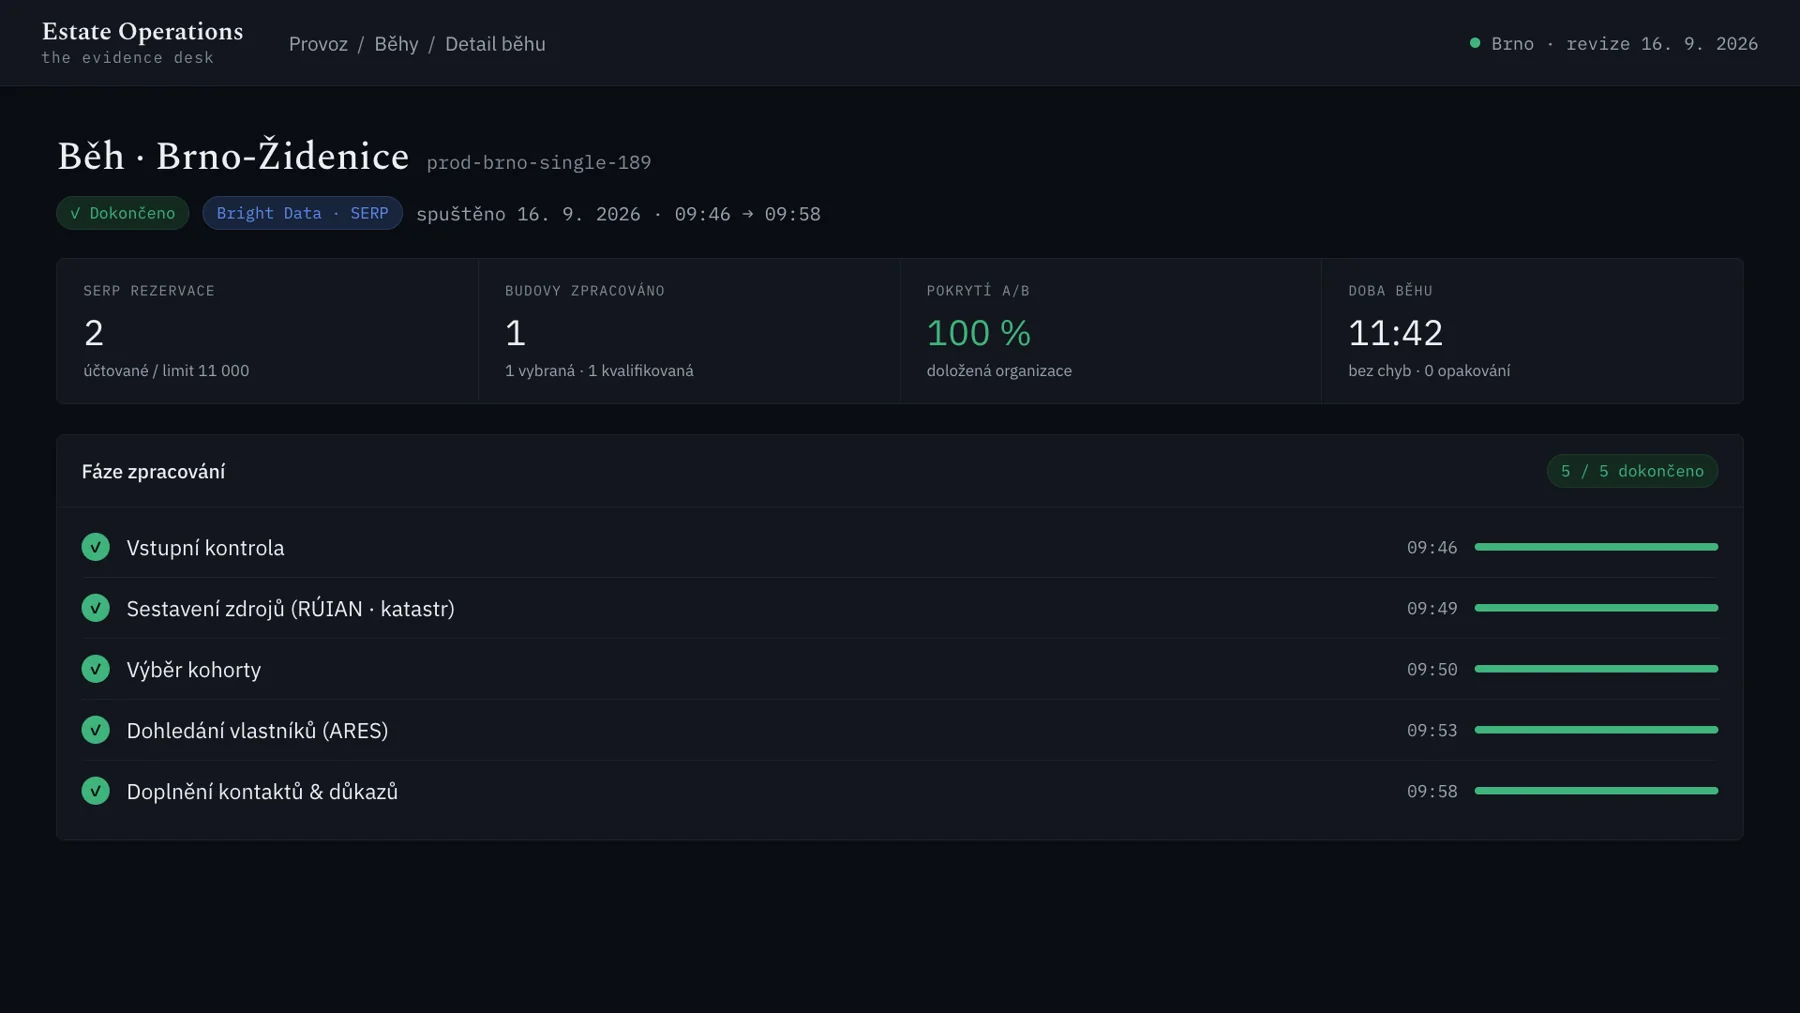Click the Estate Operations logo title
Screen dimensions: 1800x1013
click(x=142, y=32)
